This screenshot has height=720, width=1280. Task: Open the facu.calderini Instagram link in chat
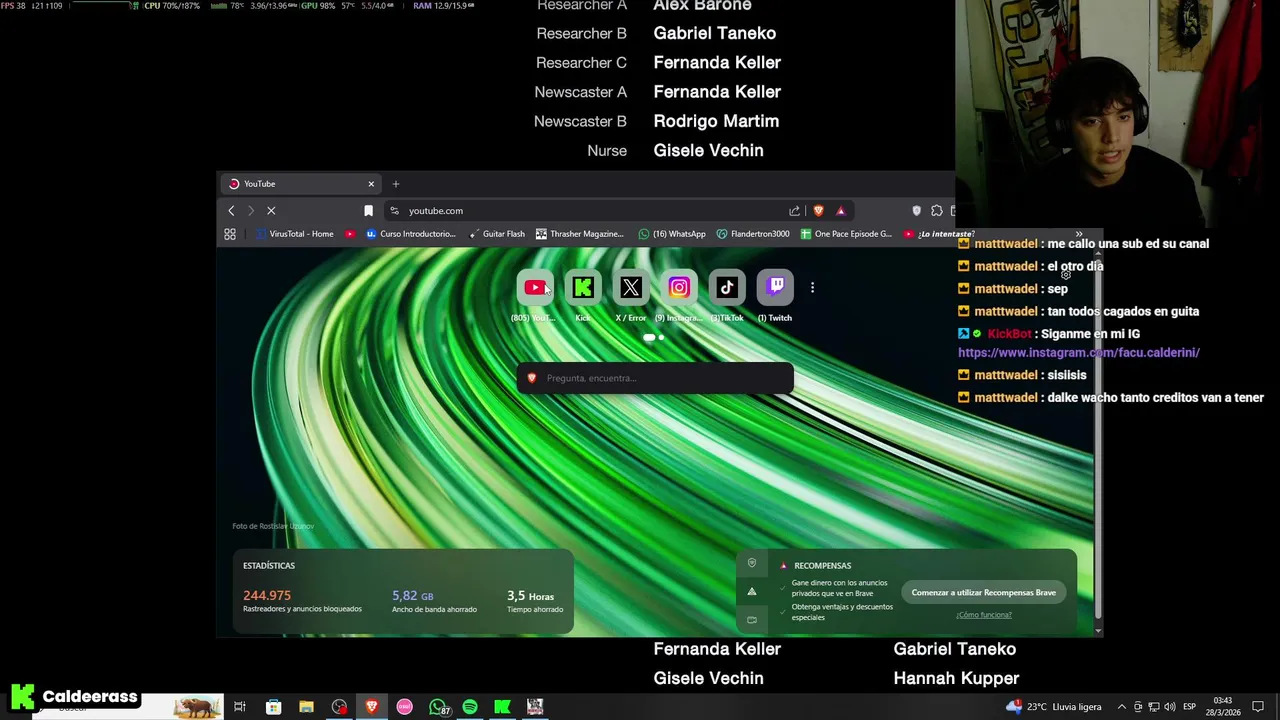(1079, 352)
